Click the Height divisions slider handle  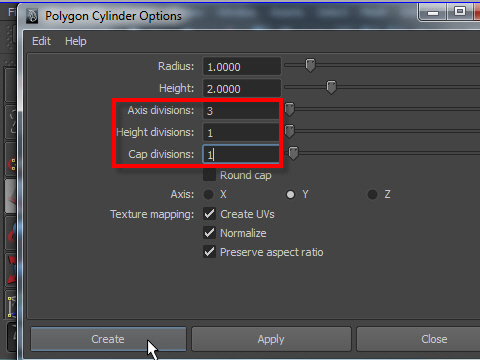[x=289, y=131]
